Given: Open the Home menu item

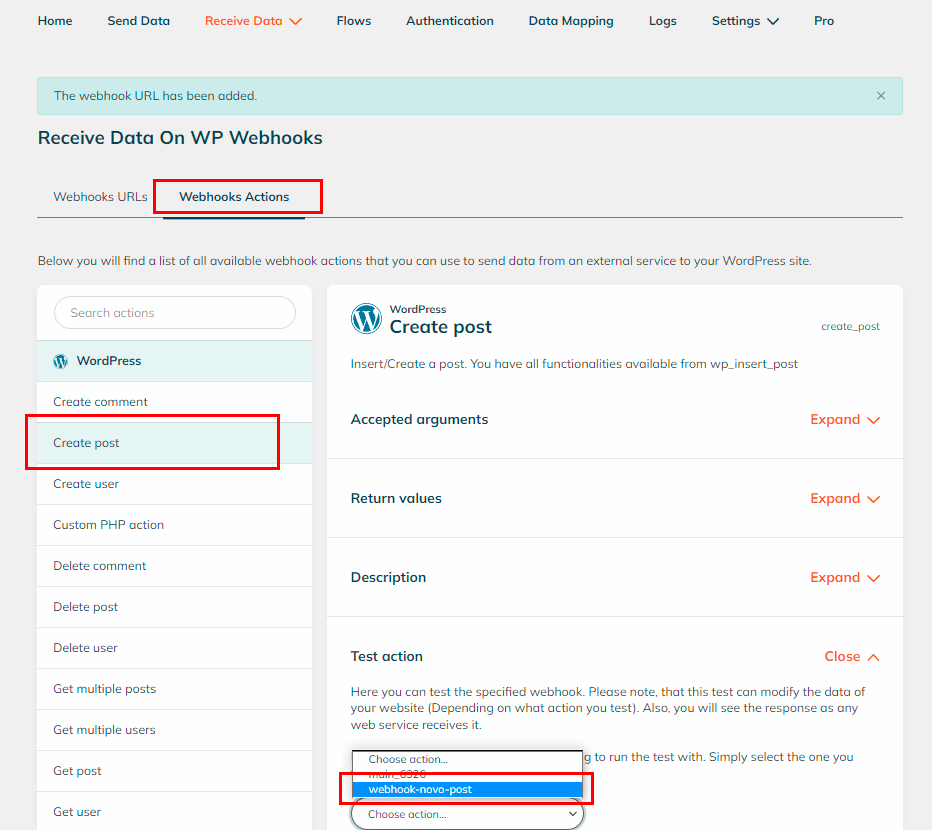Looking at the screenshot, I should [55, 21].
